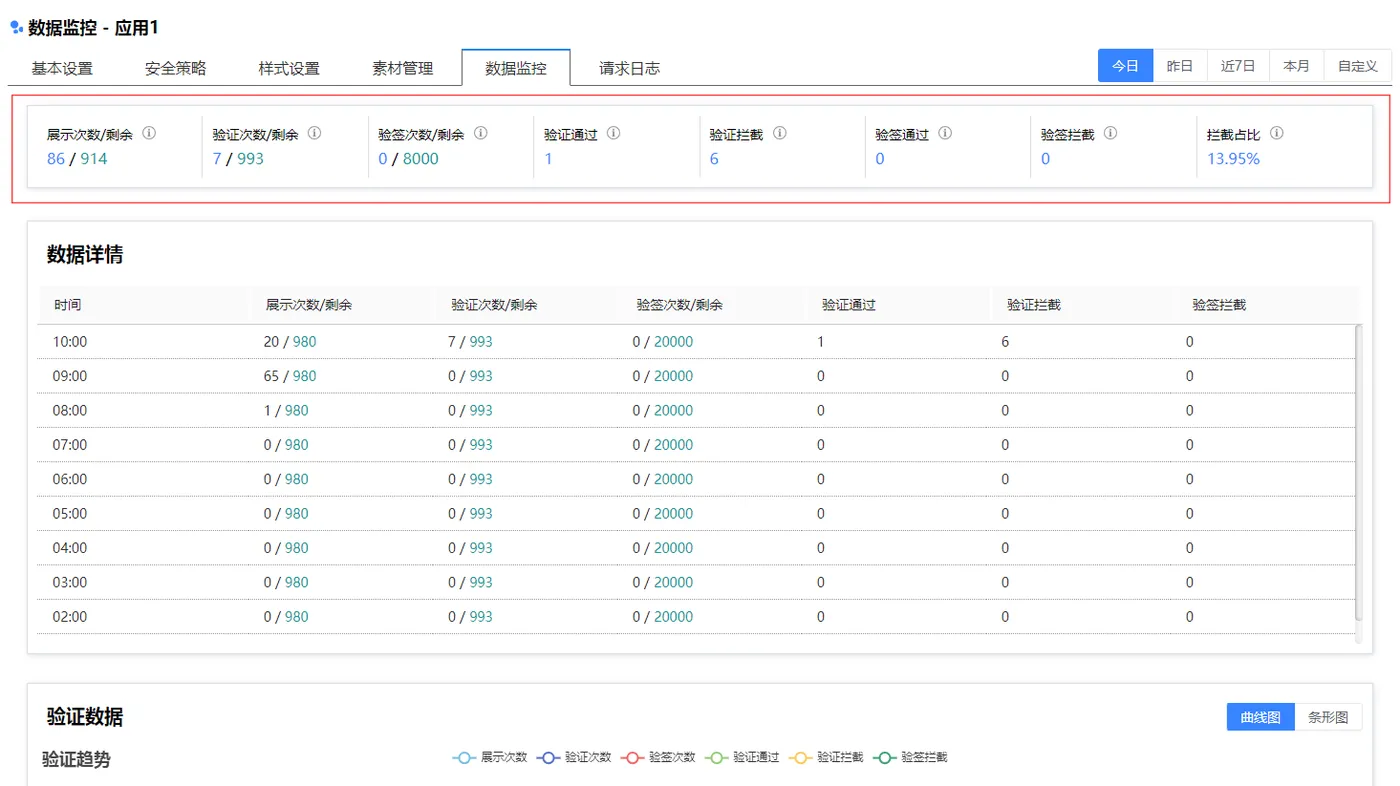Select 本月 date range
This screenshot has width=1400, height=786.
1297,66
